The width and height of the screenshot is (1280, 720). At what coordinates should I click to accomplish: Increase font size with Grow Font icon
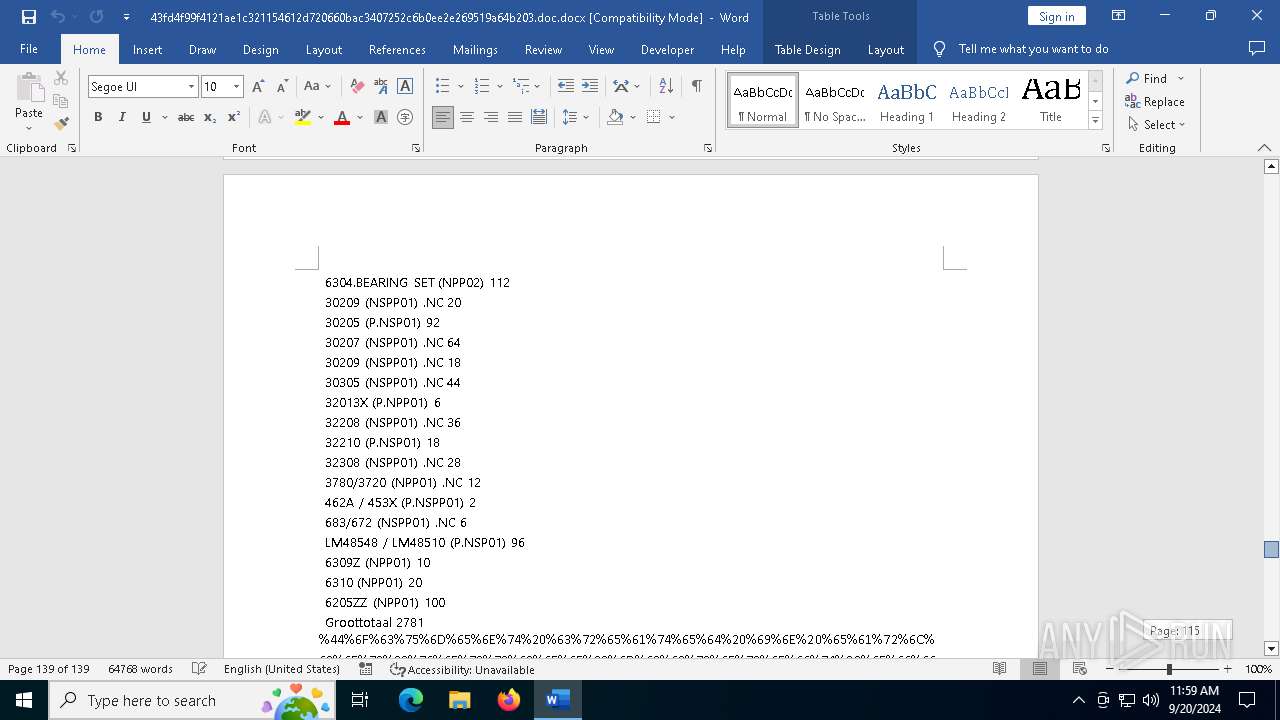pos(258,87)
